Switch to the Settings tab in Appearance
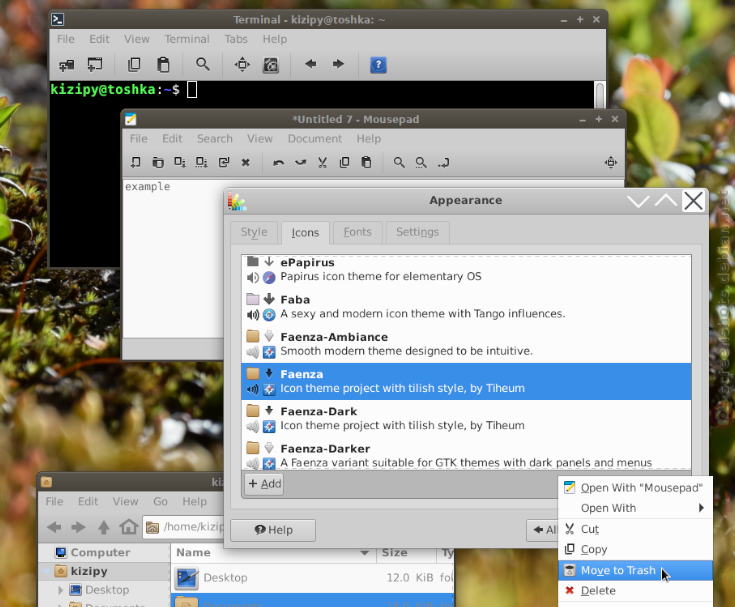 pyautogui.click(x=417, y=232)
